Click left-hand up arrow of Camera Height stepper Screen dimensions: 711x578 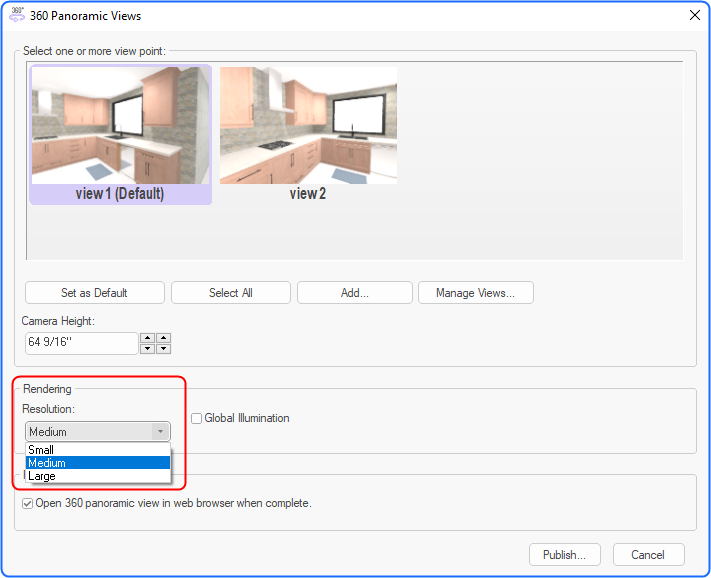click(147, 338)
